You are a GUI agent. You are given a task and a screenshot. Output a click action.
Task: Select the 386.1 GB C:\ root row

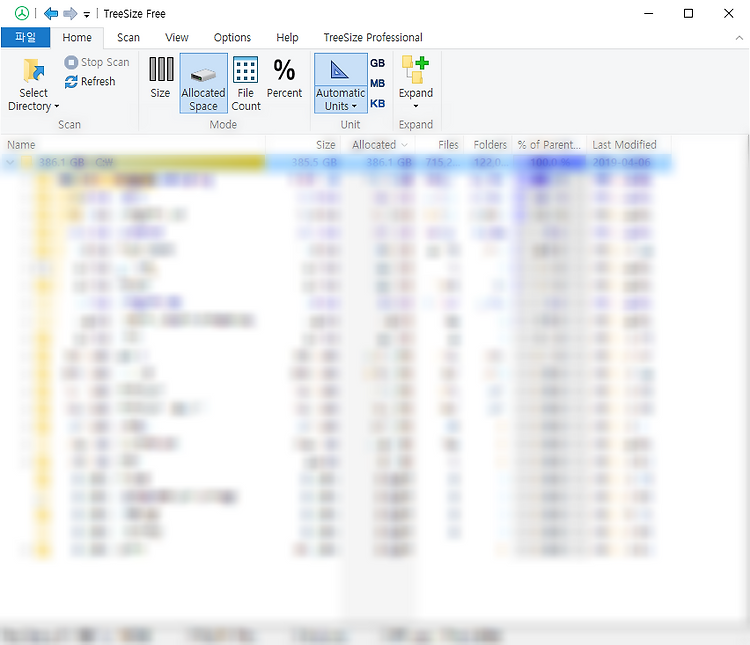coord(337,163)
